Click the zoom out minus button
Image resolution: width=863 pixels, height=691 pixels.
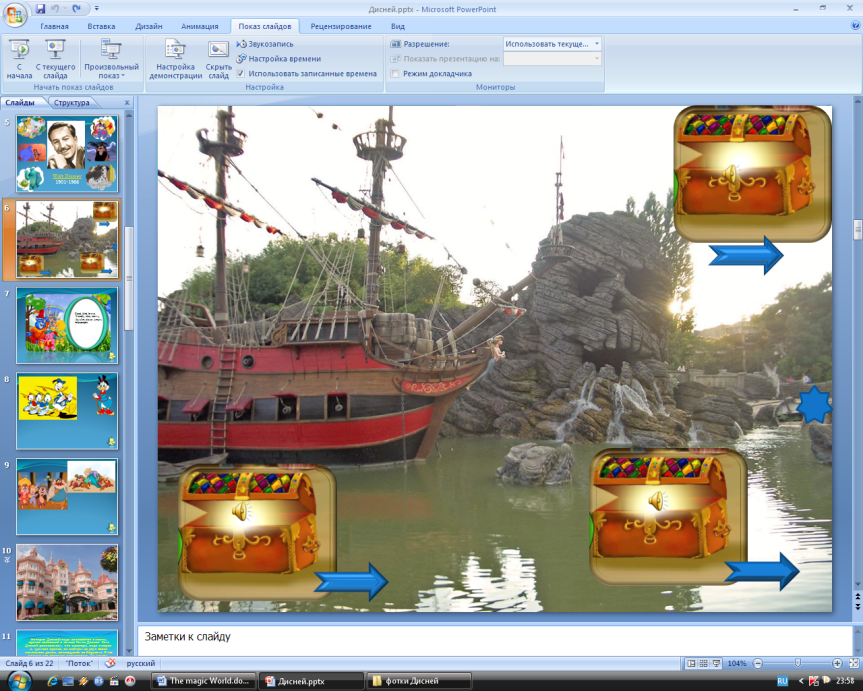758,663
